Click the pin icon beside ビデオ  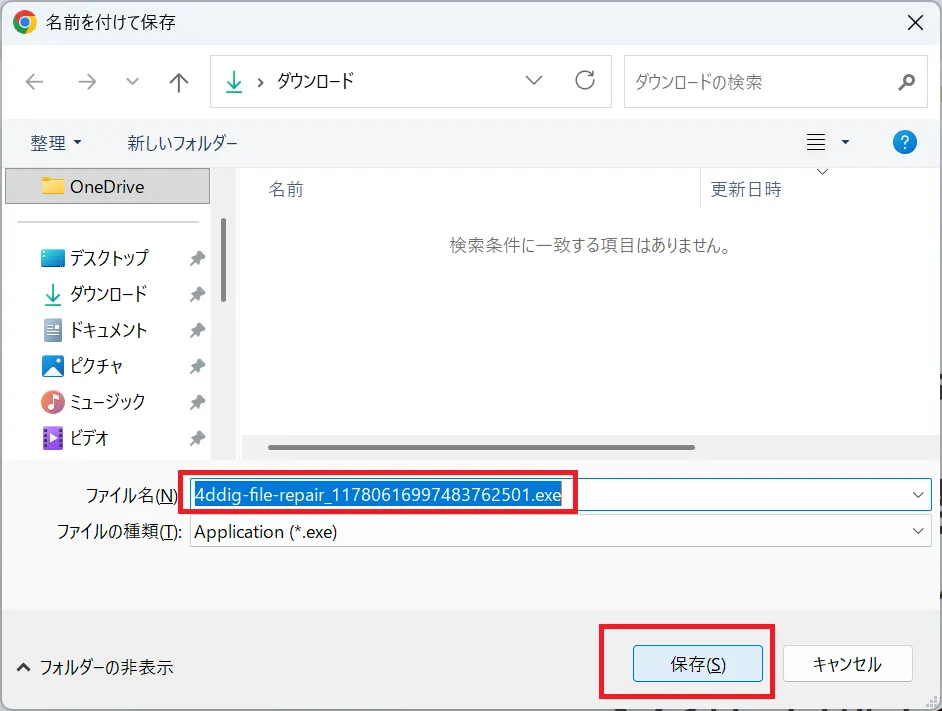point(197,439)
